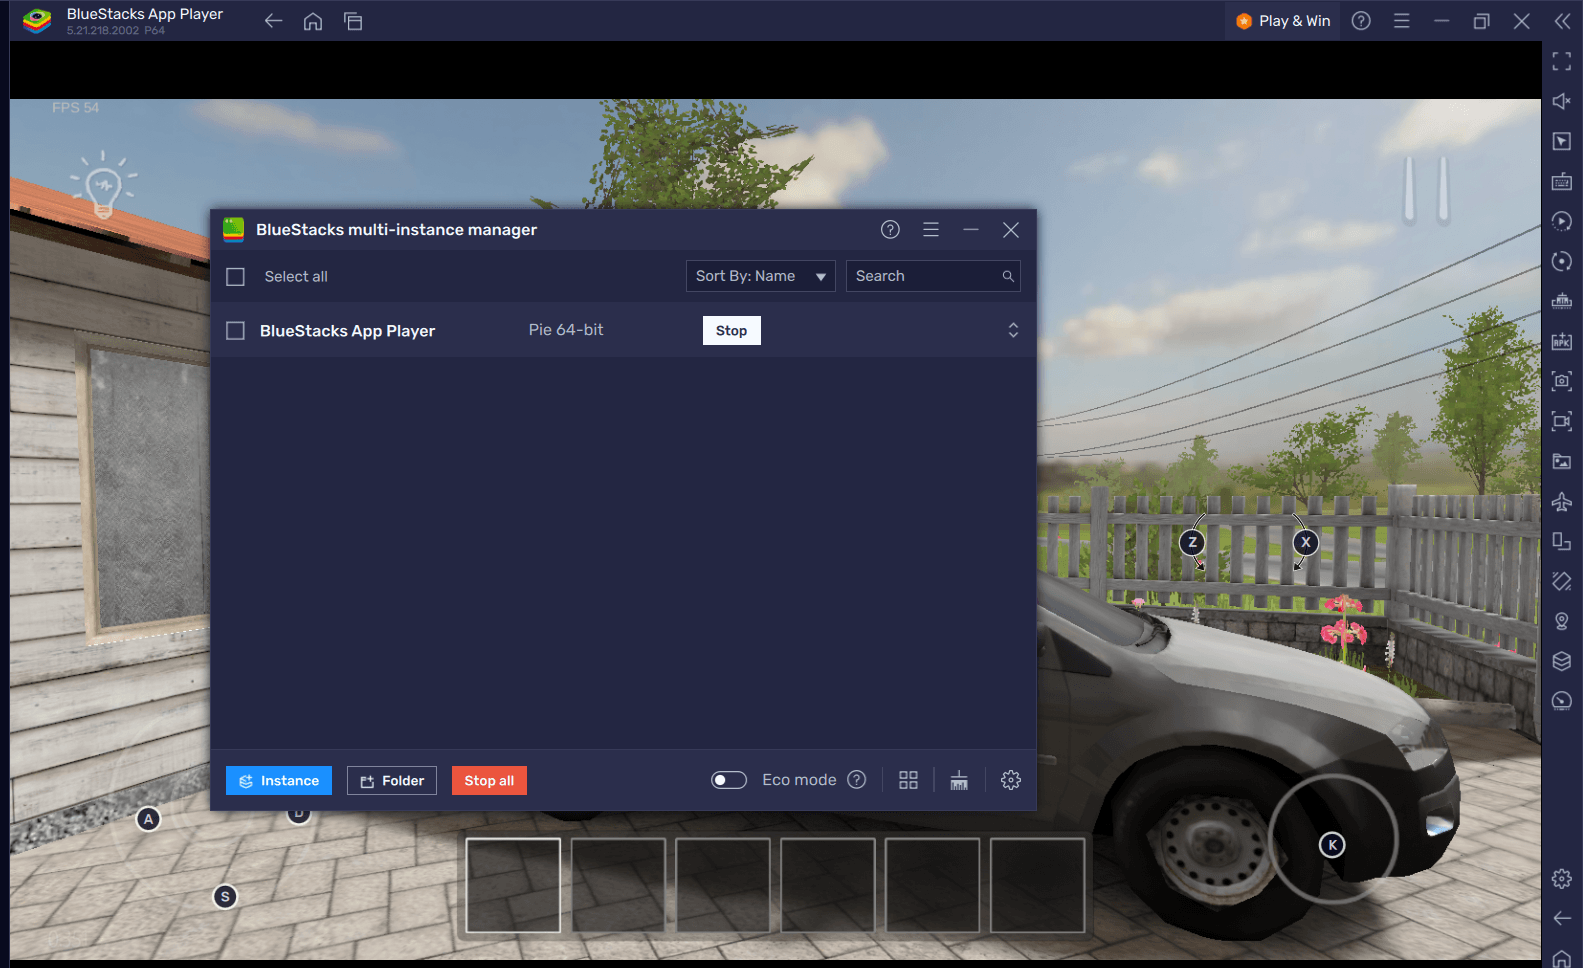Image resolution: width=1583 pixels, height=968 pixels.
Task: Expand the instance row options chevrons
Action: click(x=1013, y=330)
